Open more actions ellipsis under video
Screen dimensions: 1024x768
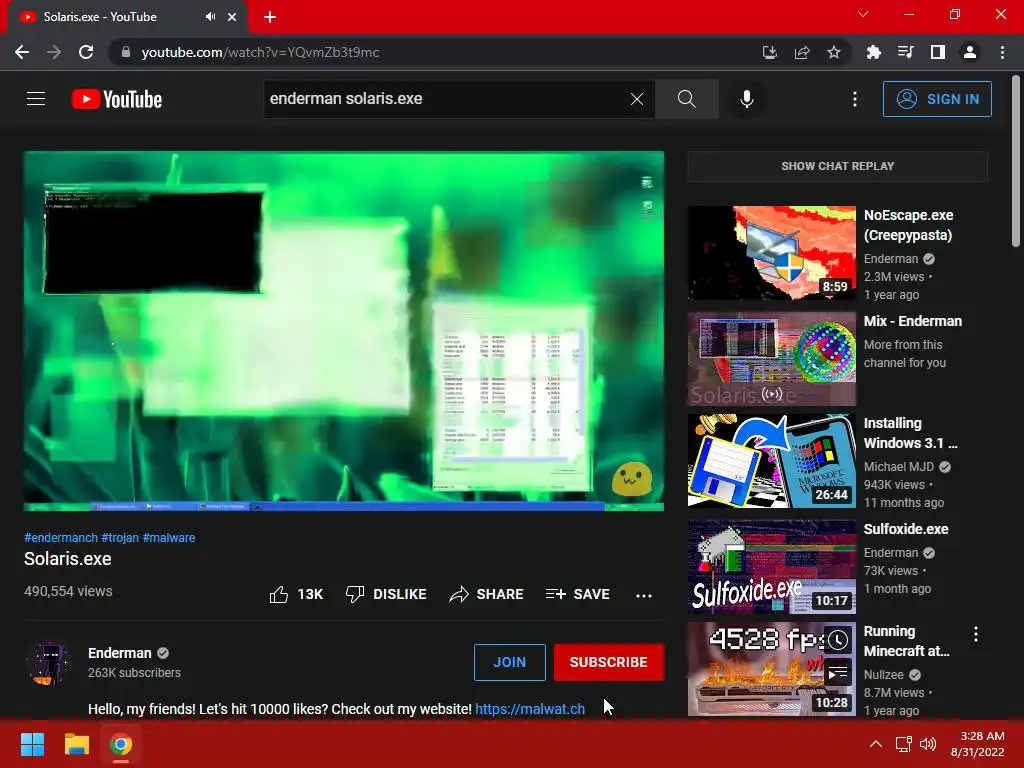pos(644,595)
